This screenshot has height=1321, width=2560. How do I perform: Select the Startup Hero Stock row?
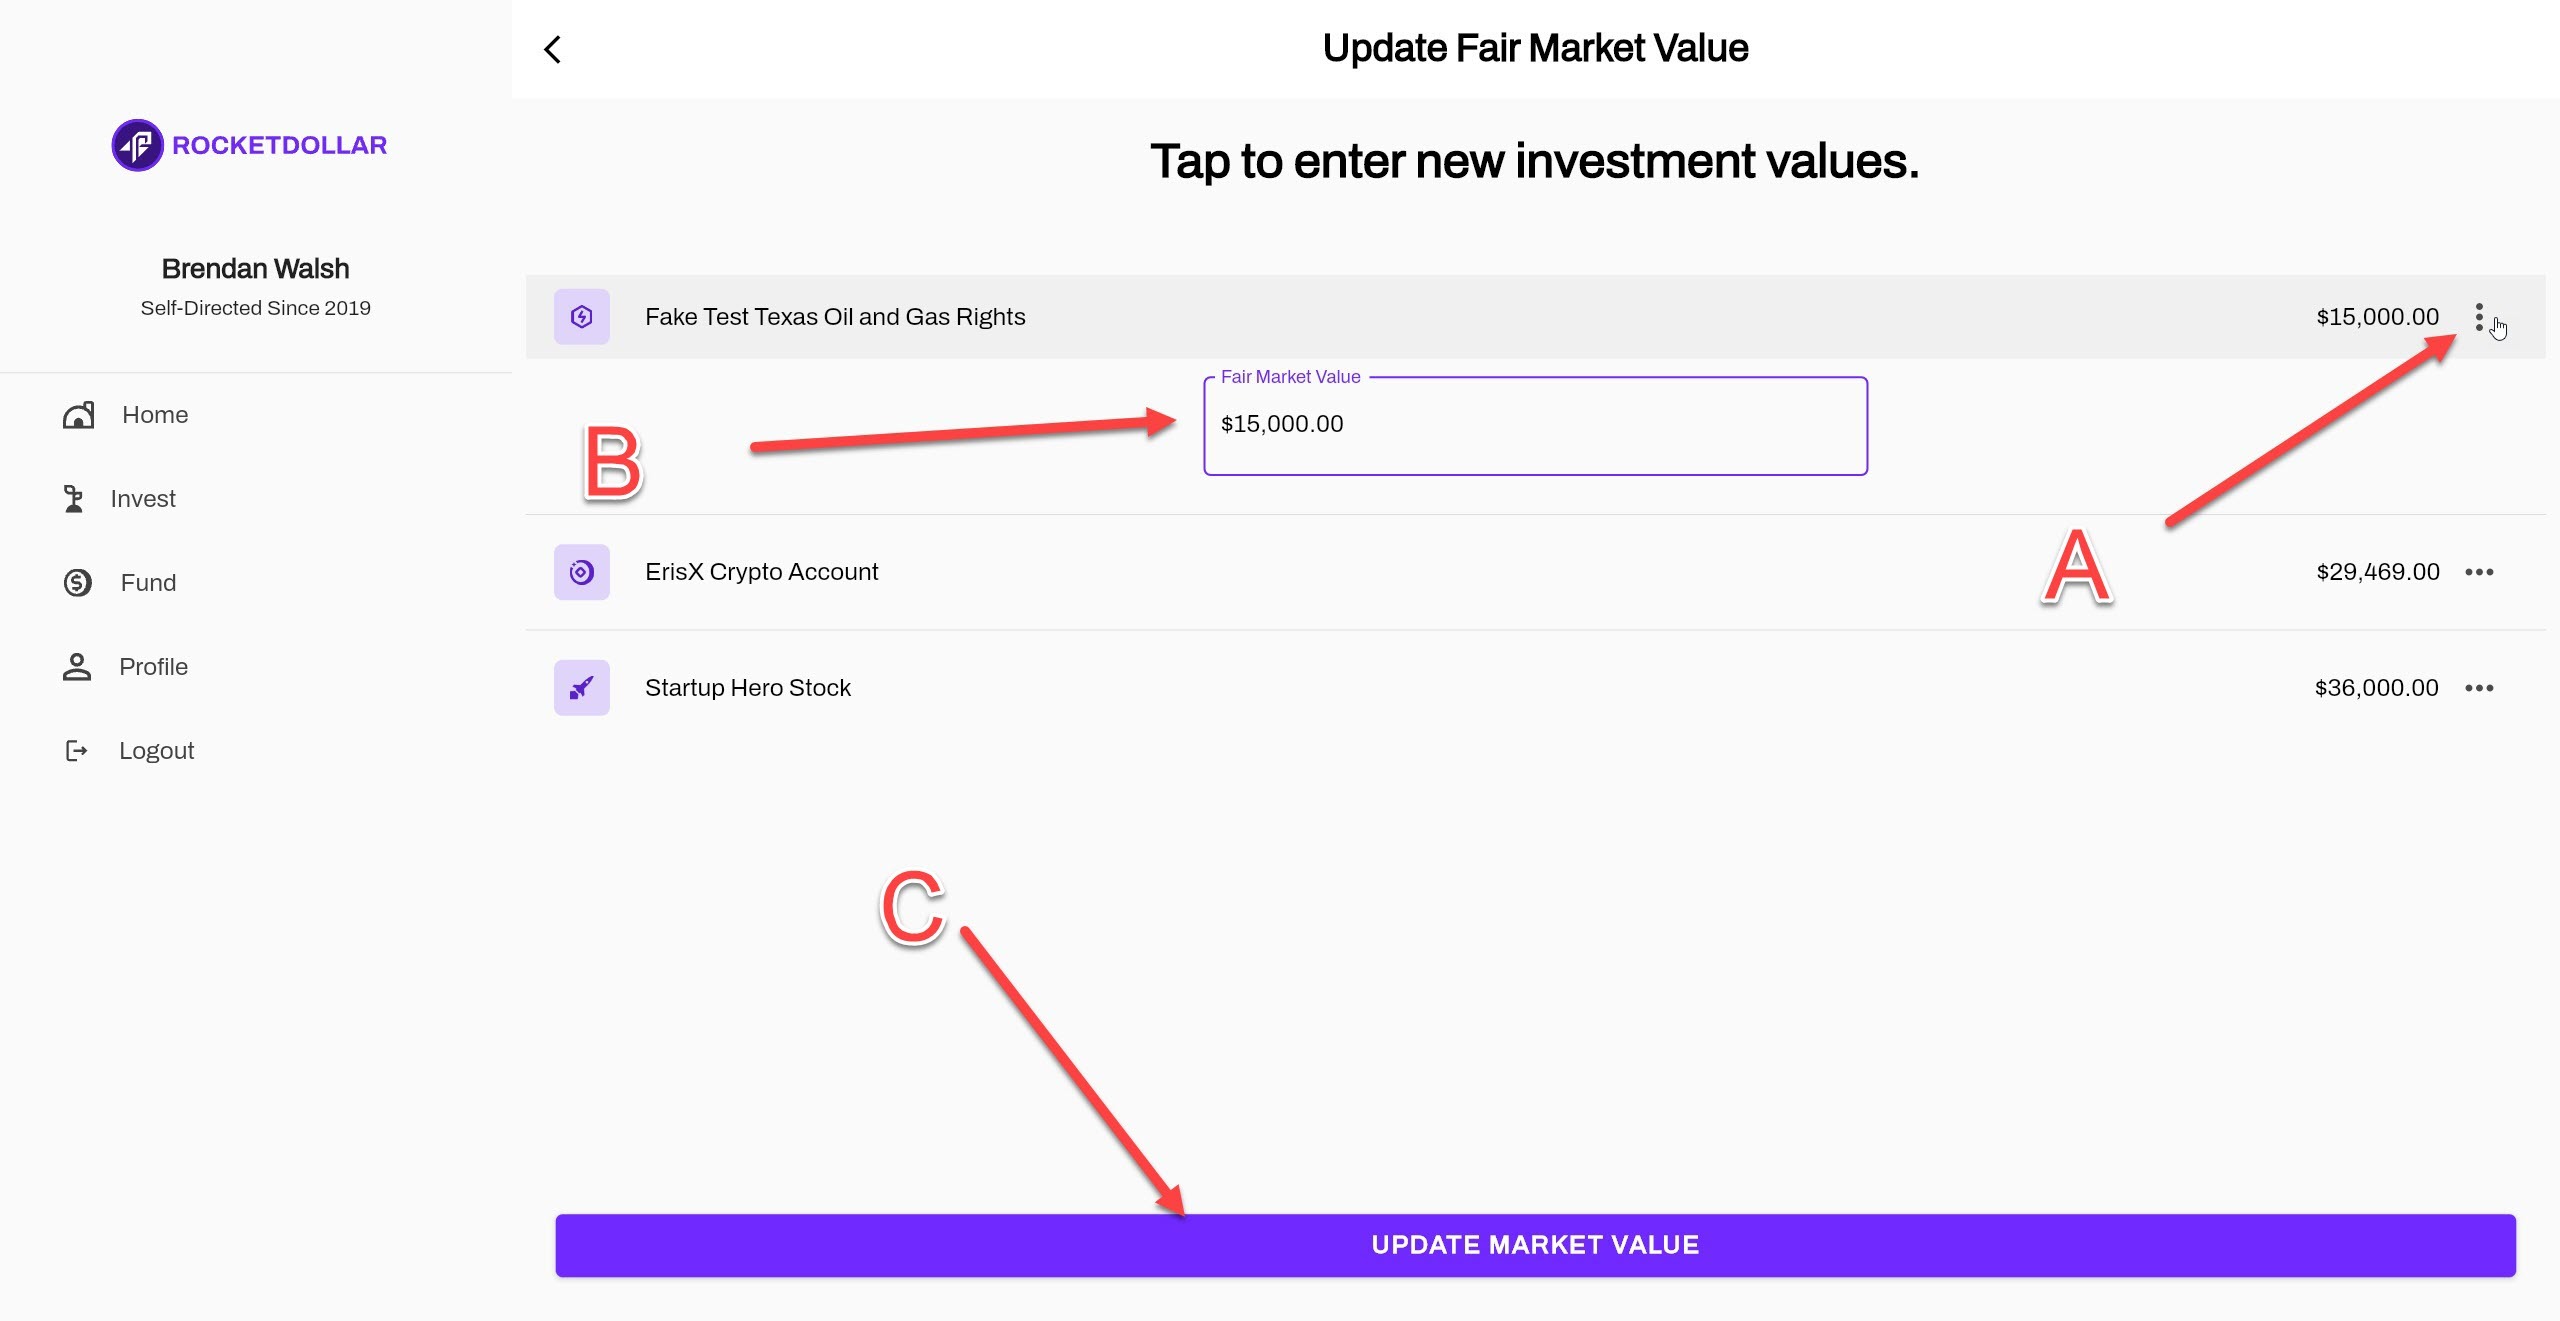tap(748, 688)
